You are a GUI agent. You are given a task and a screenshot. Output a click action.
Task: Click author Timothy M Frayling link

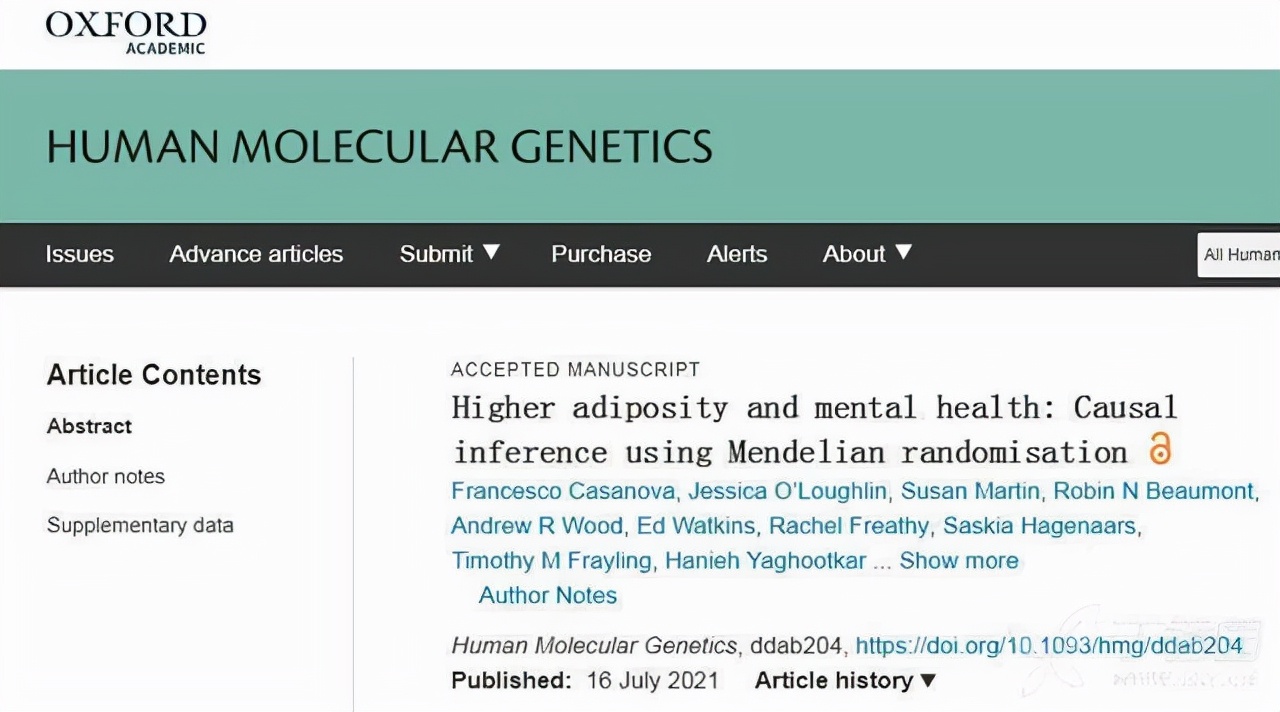click(x=551, y=561)
